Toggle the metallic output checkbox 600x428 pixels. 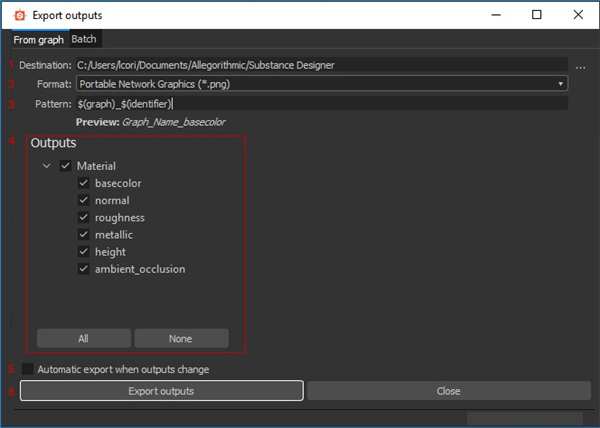pyautogui.click(x=84, y=234)
